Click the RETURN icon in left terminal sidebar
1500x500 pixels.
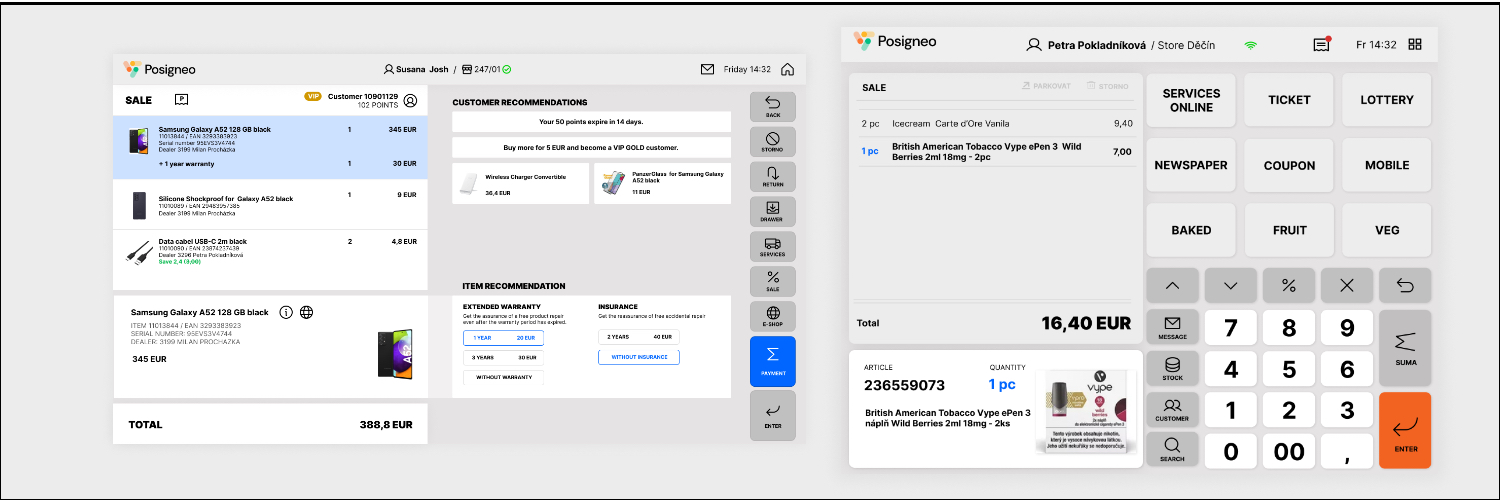[x=772, y=176]
